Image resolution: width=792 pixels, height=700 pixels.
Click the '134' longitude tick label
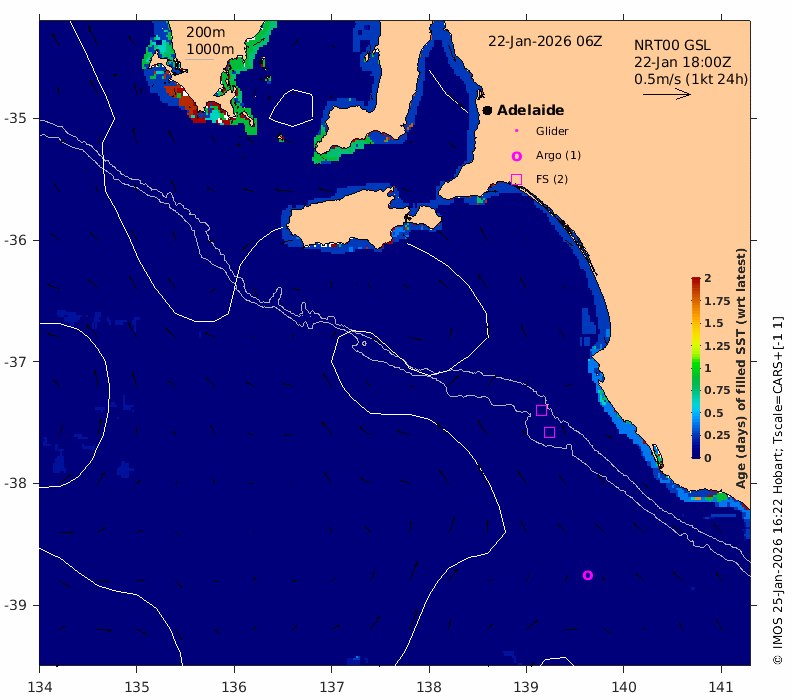(39, 687)
